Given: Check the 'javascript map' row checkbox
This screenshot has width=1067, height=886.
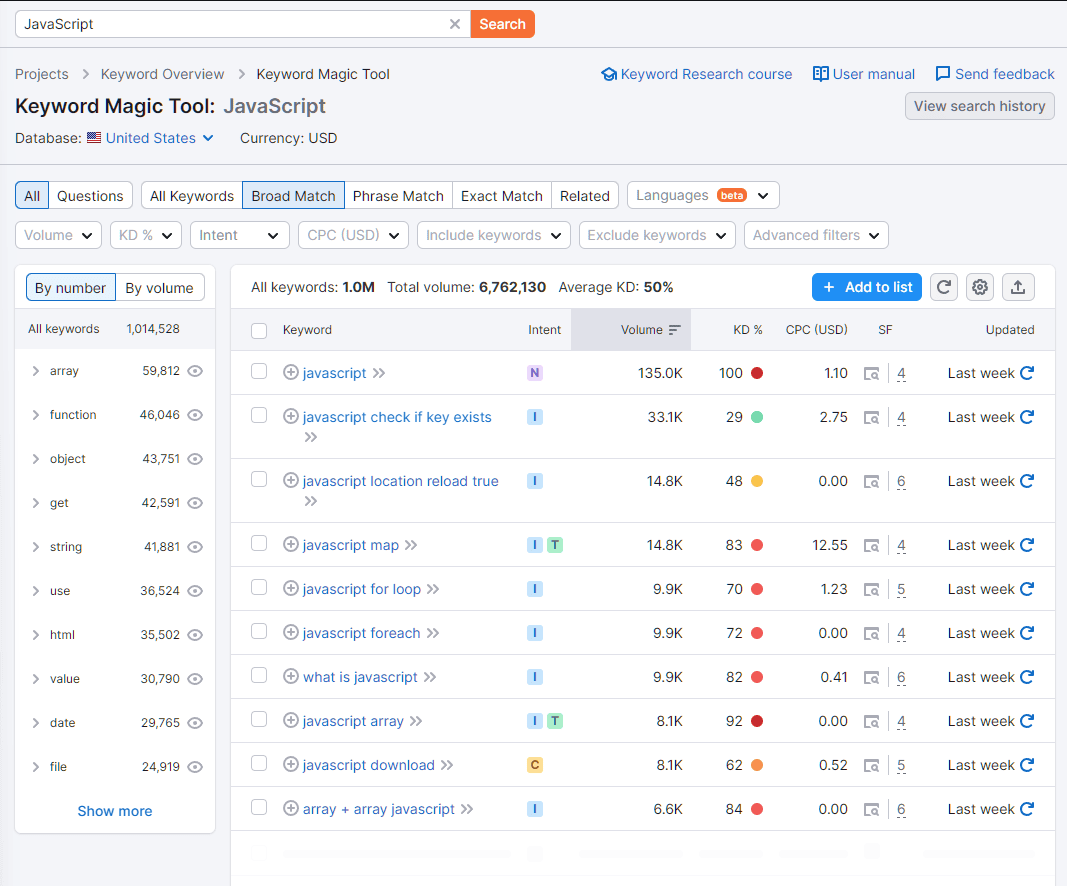Looking at the screenshot, I should point(259,543).
